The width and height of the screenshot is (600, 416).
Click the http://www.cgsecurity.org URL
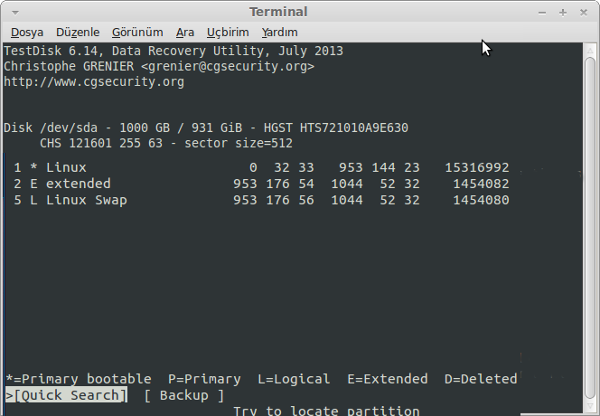(94, 82)
